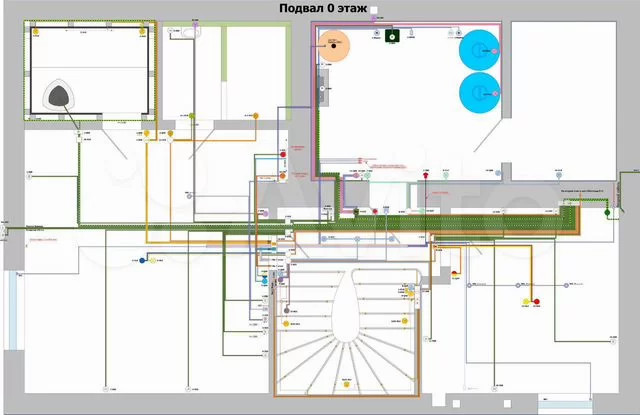
Task: Click the red dot beside the yellow dot pair
Action: click(x=537, y=302)
